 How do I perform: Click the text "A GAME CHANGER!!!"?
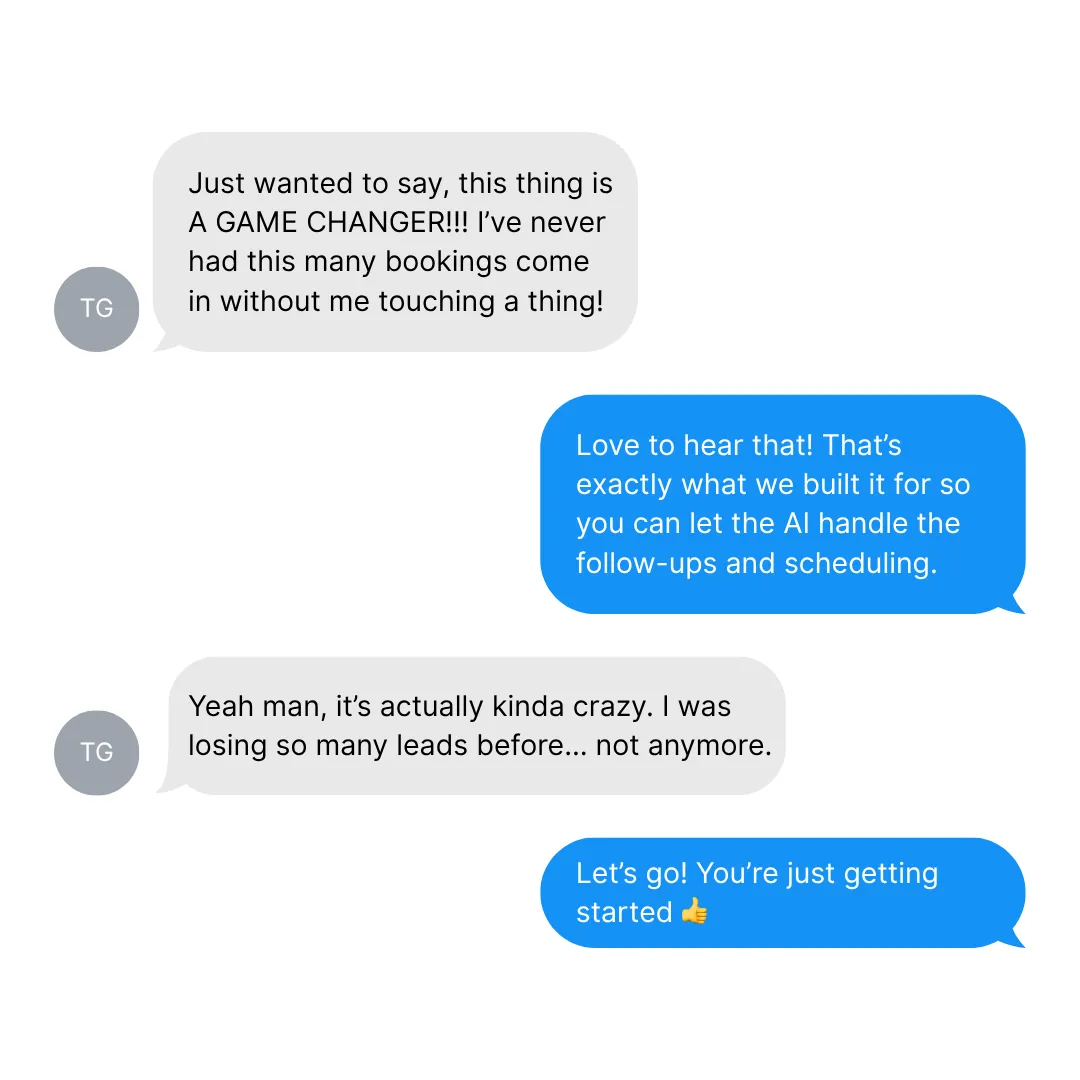(x=328, y=222)
